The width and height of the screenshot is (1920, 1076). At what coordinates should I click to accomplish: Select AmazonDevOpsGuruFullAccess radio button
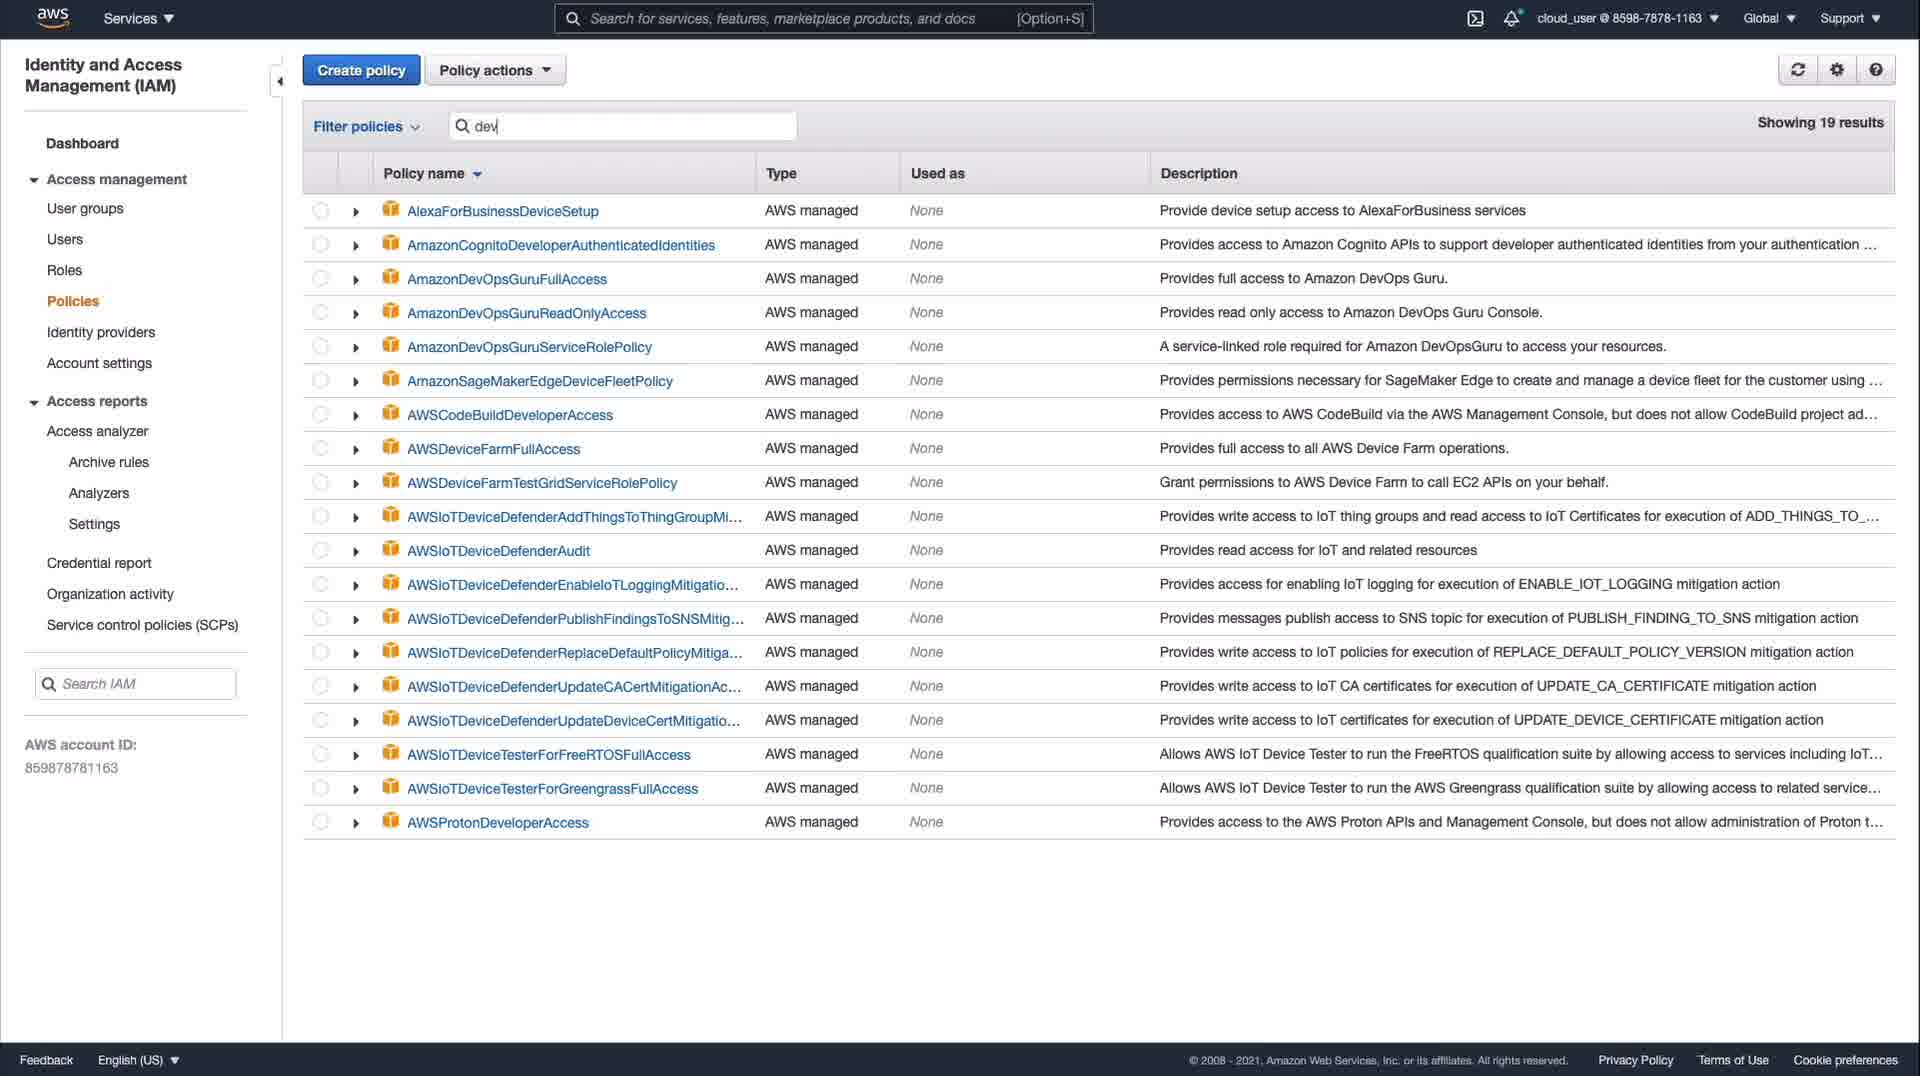(320, 278)
